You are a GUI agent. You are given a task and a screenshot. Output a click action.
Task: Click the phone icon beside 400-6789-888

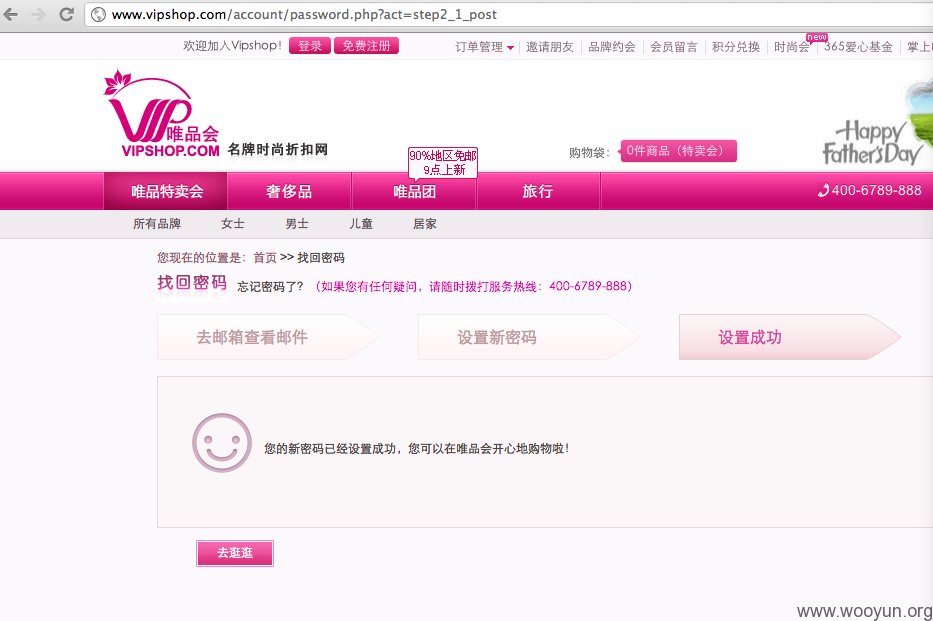click(823, 190)
